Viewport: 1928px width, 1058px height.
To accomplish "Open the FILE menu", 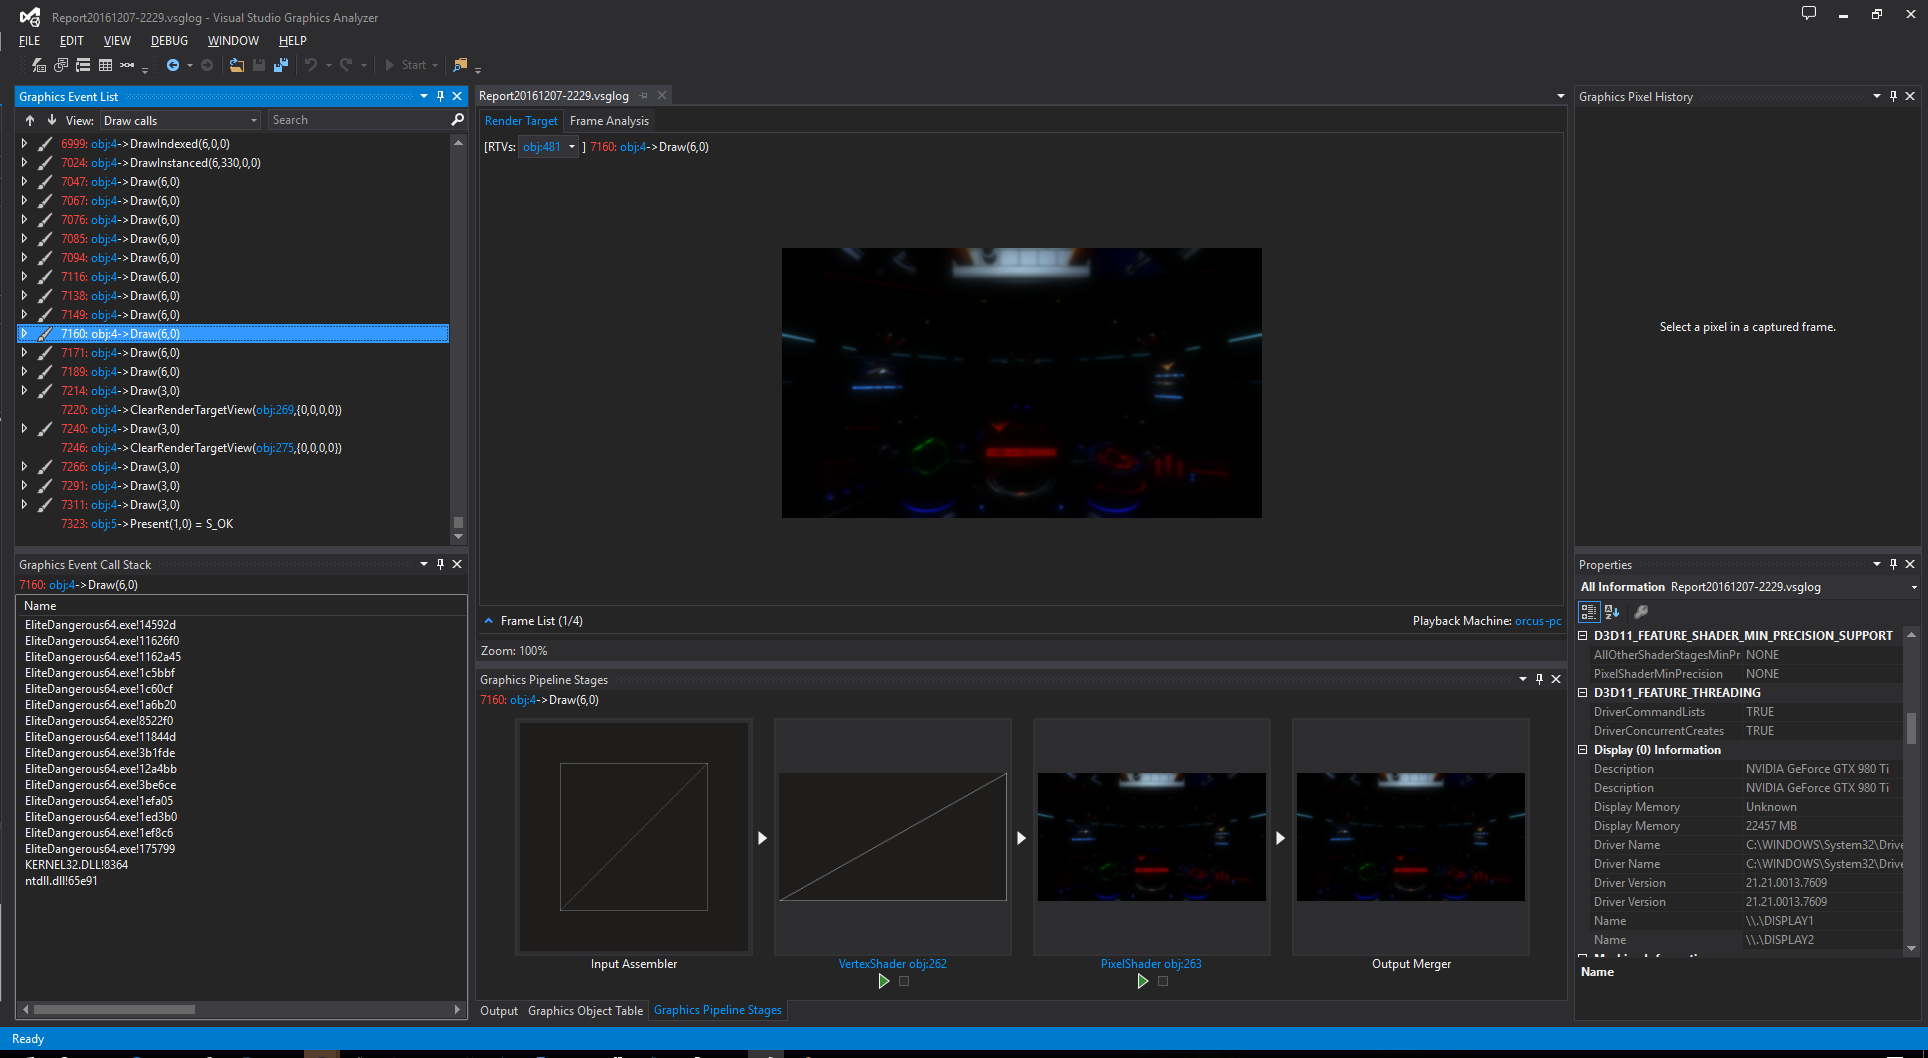I will (x=30, y=41).
